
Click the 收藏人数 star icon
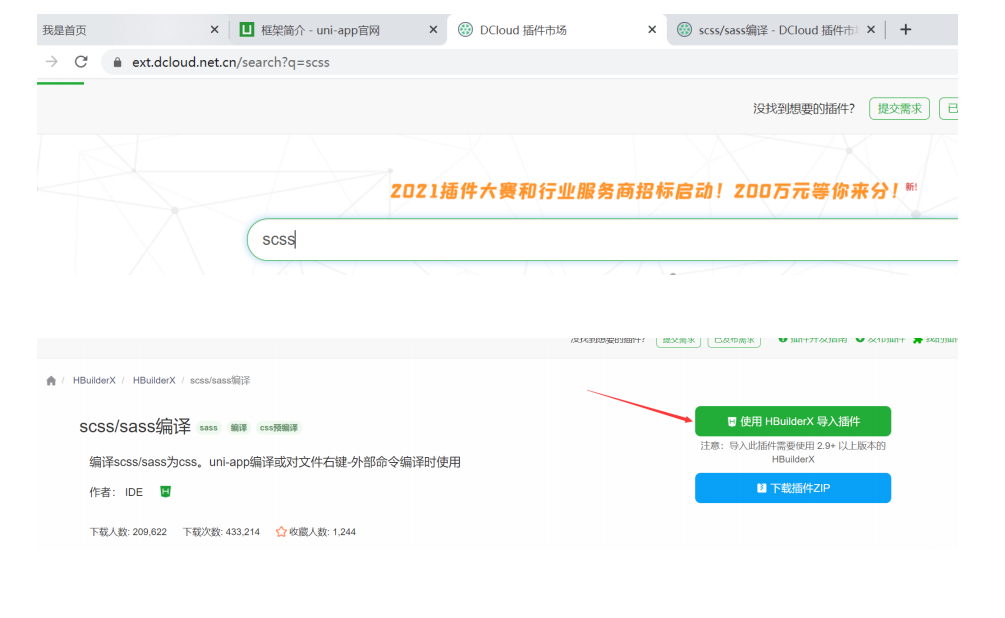[281, 531]
